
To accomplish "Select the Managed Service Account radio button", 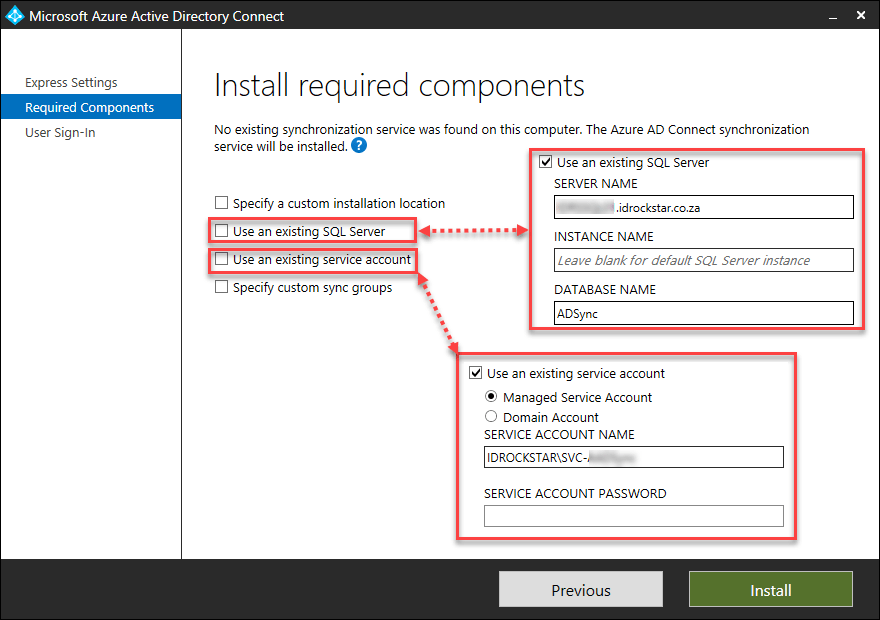I will point(491,396).
